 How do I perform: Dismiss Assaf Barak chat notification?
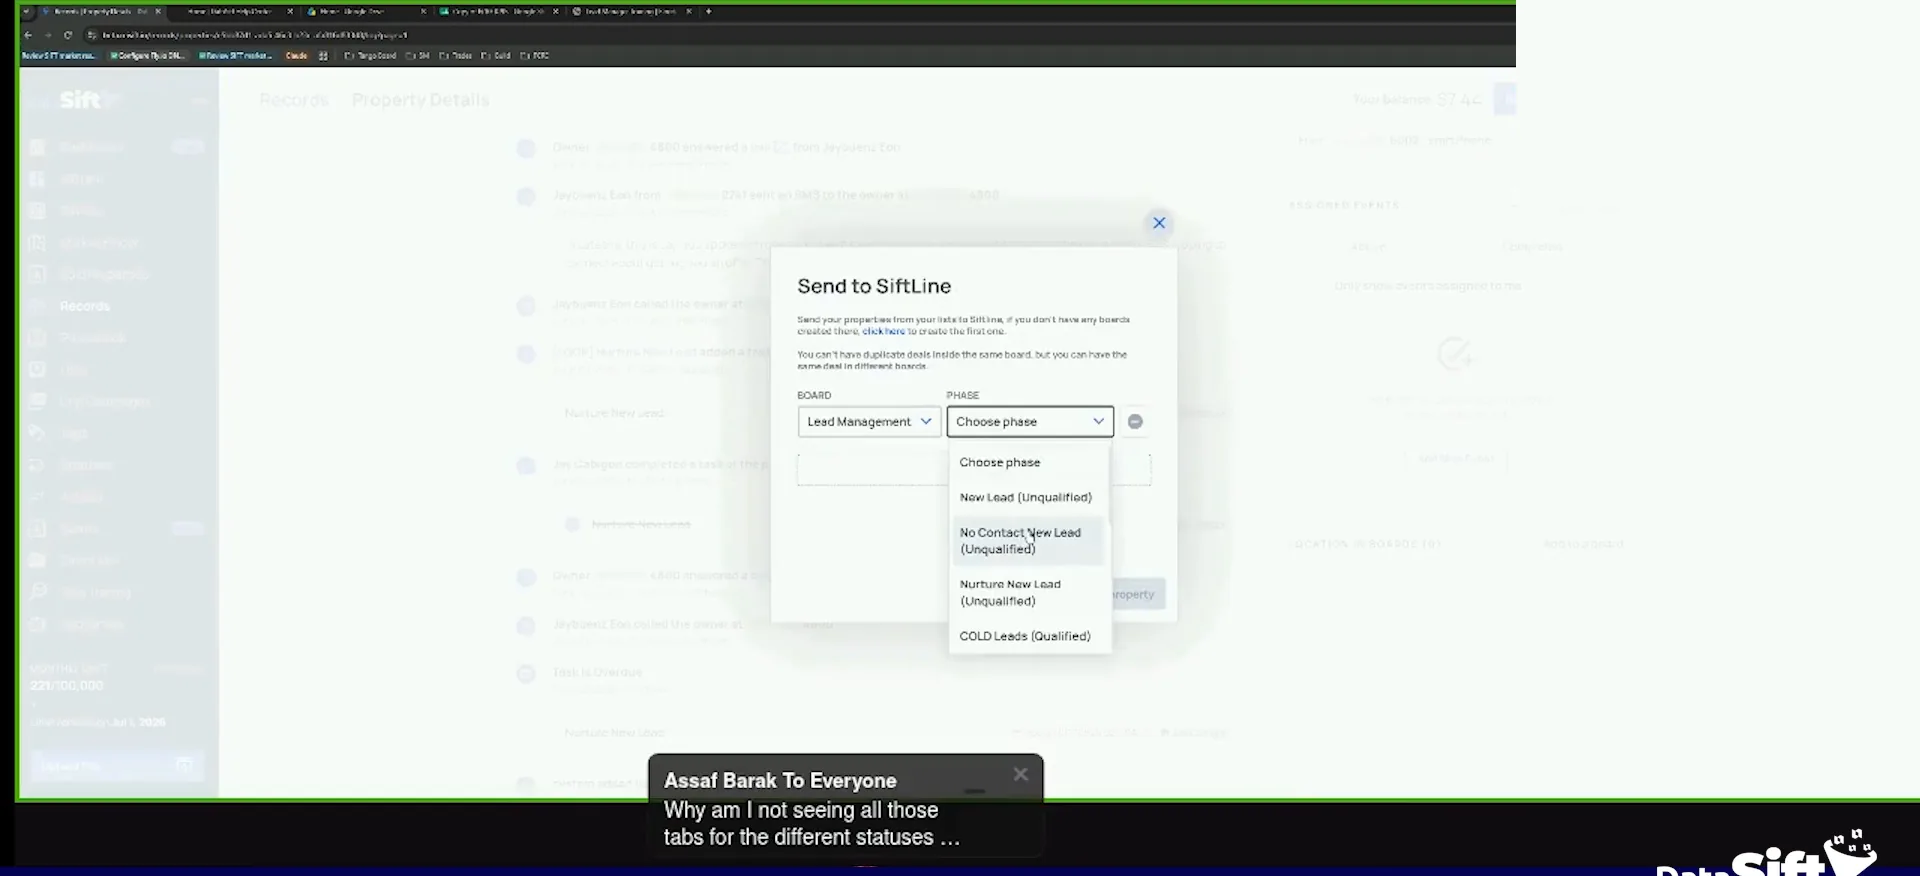coord(1020,774)
